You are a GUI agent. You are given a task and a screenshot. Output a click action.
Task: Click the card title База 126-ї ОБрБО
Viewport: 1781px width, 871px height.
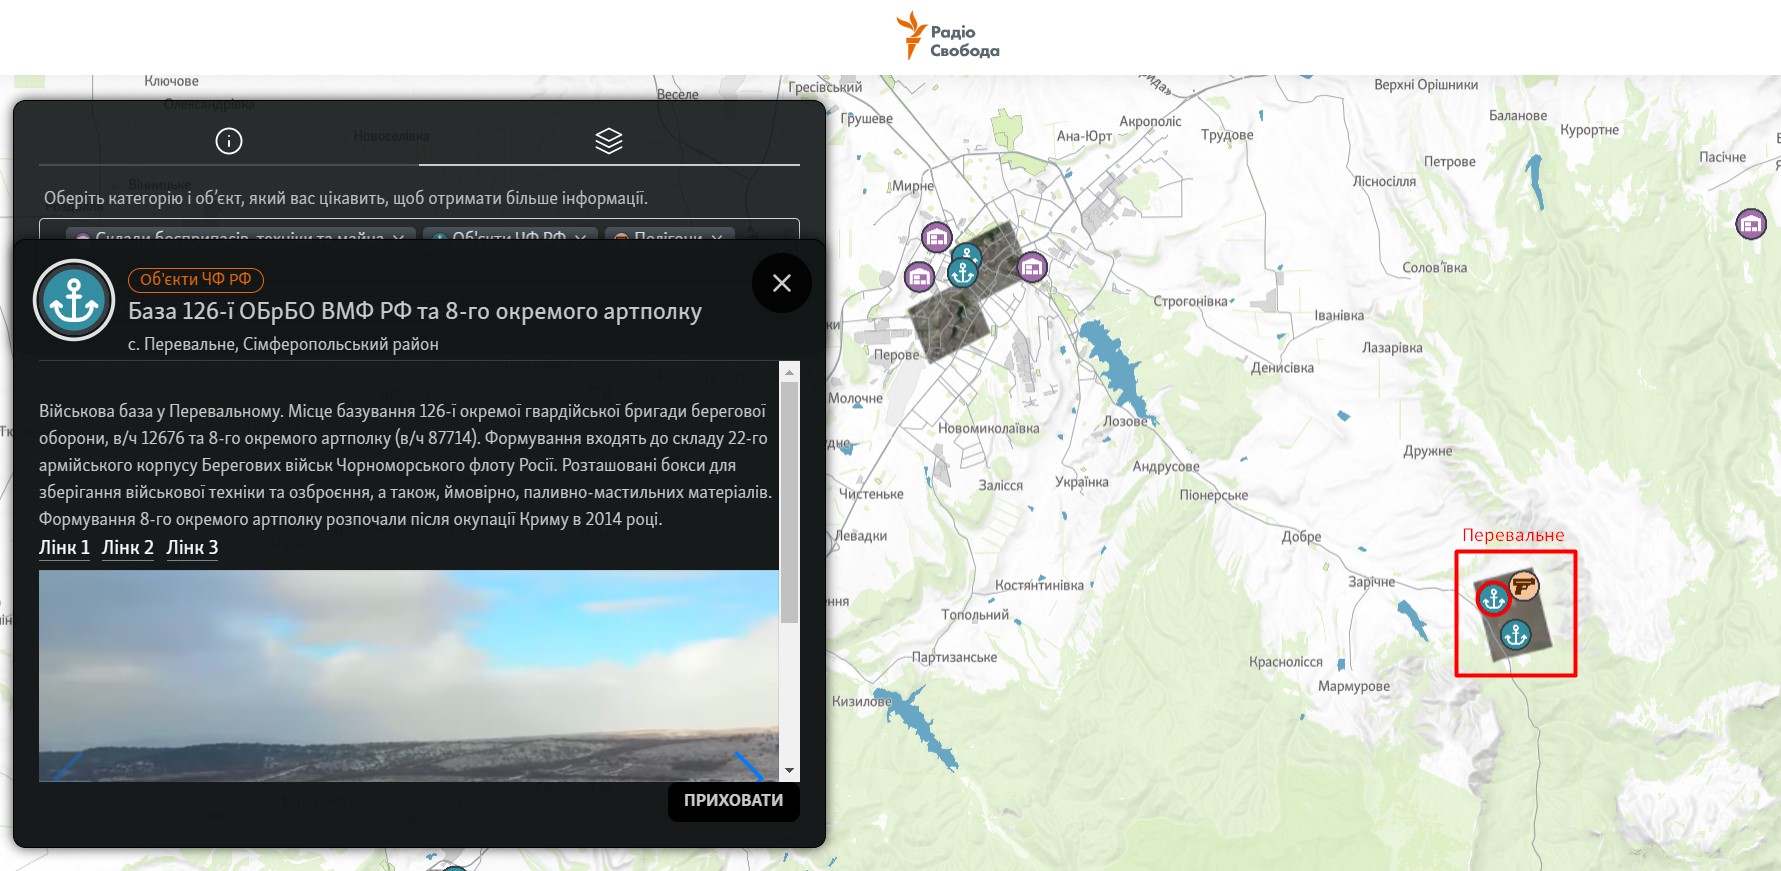pyautogui.click(x=415, y=312)
